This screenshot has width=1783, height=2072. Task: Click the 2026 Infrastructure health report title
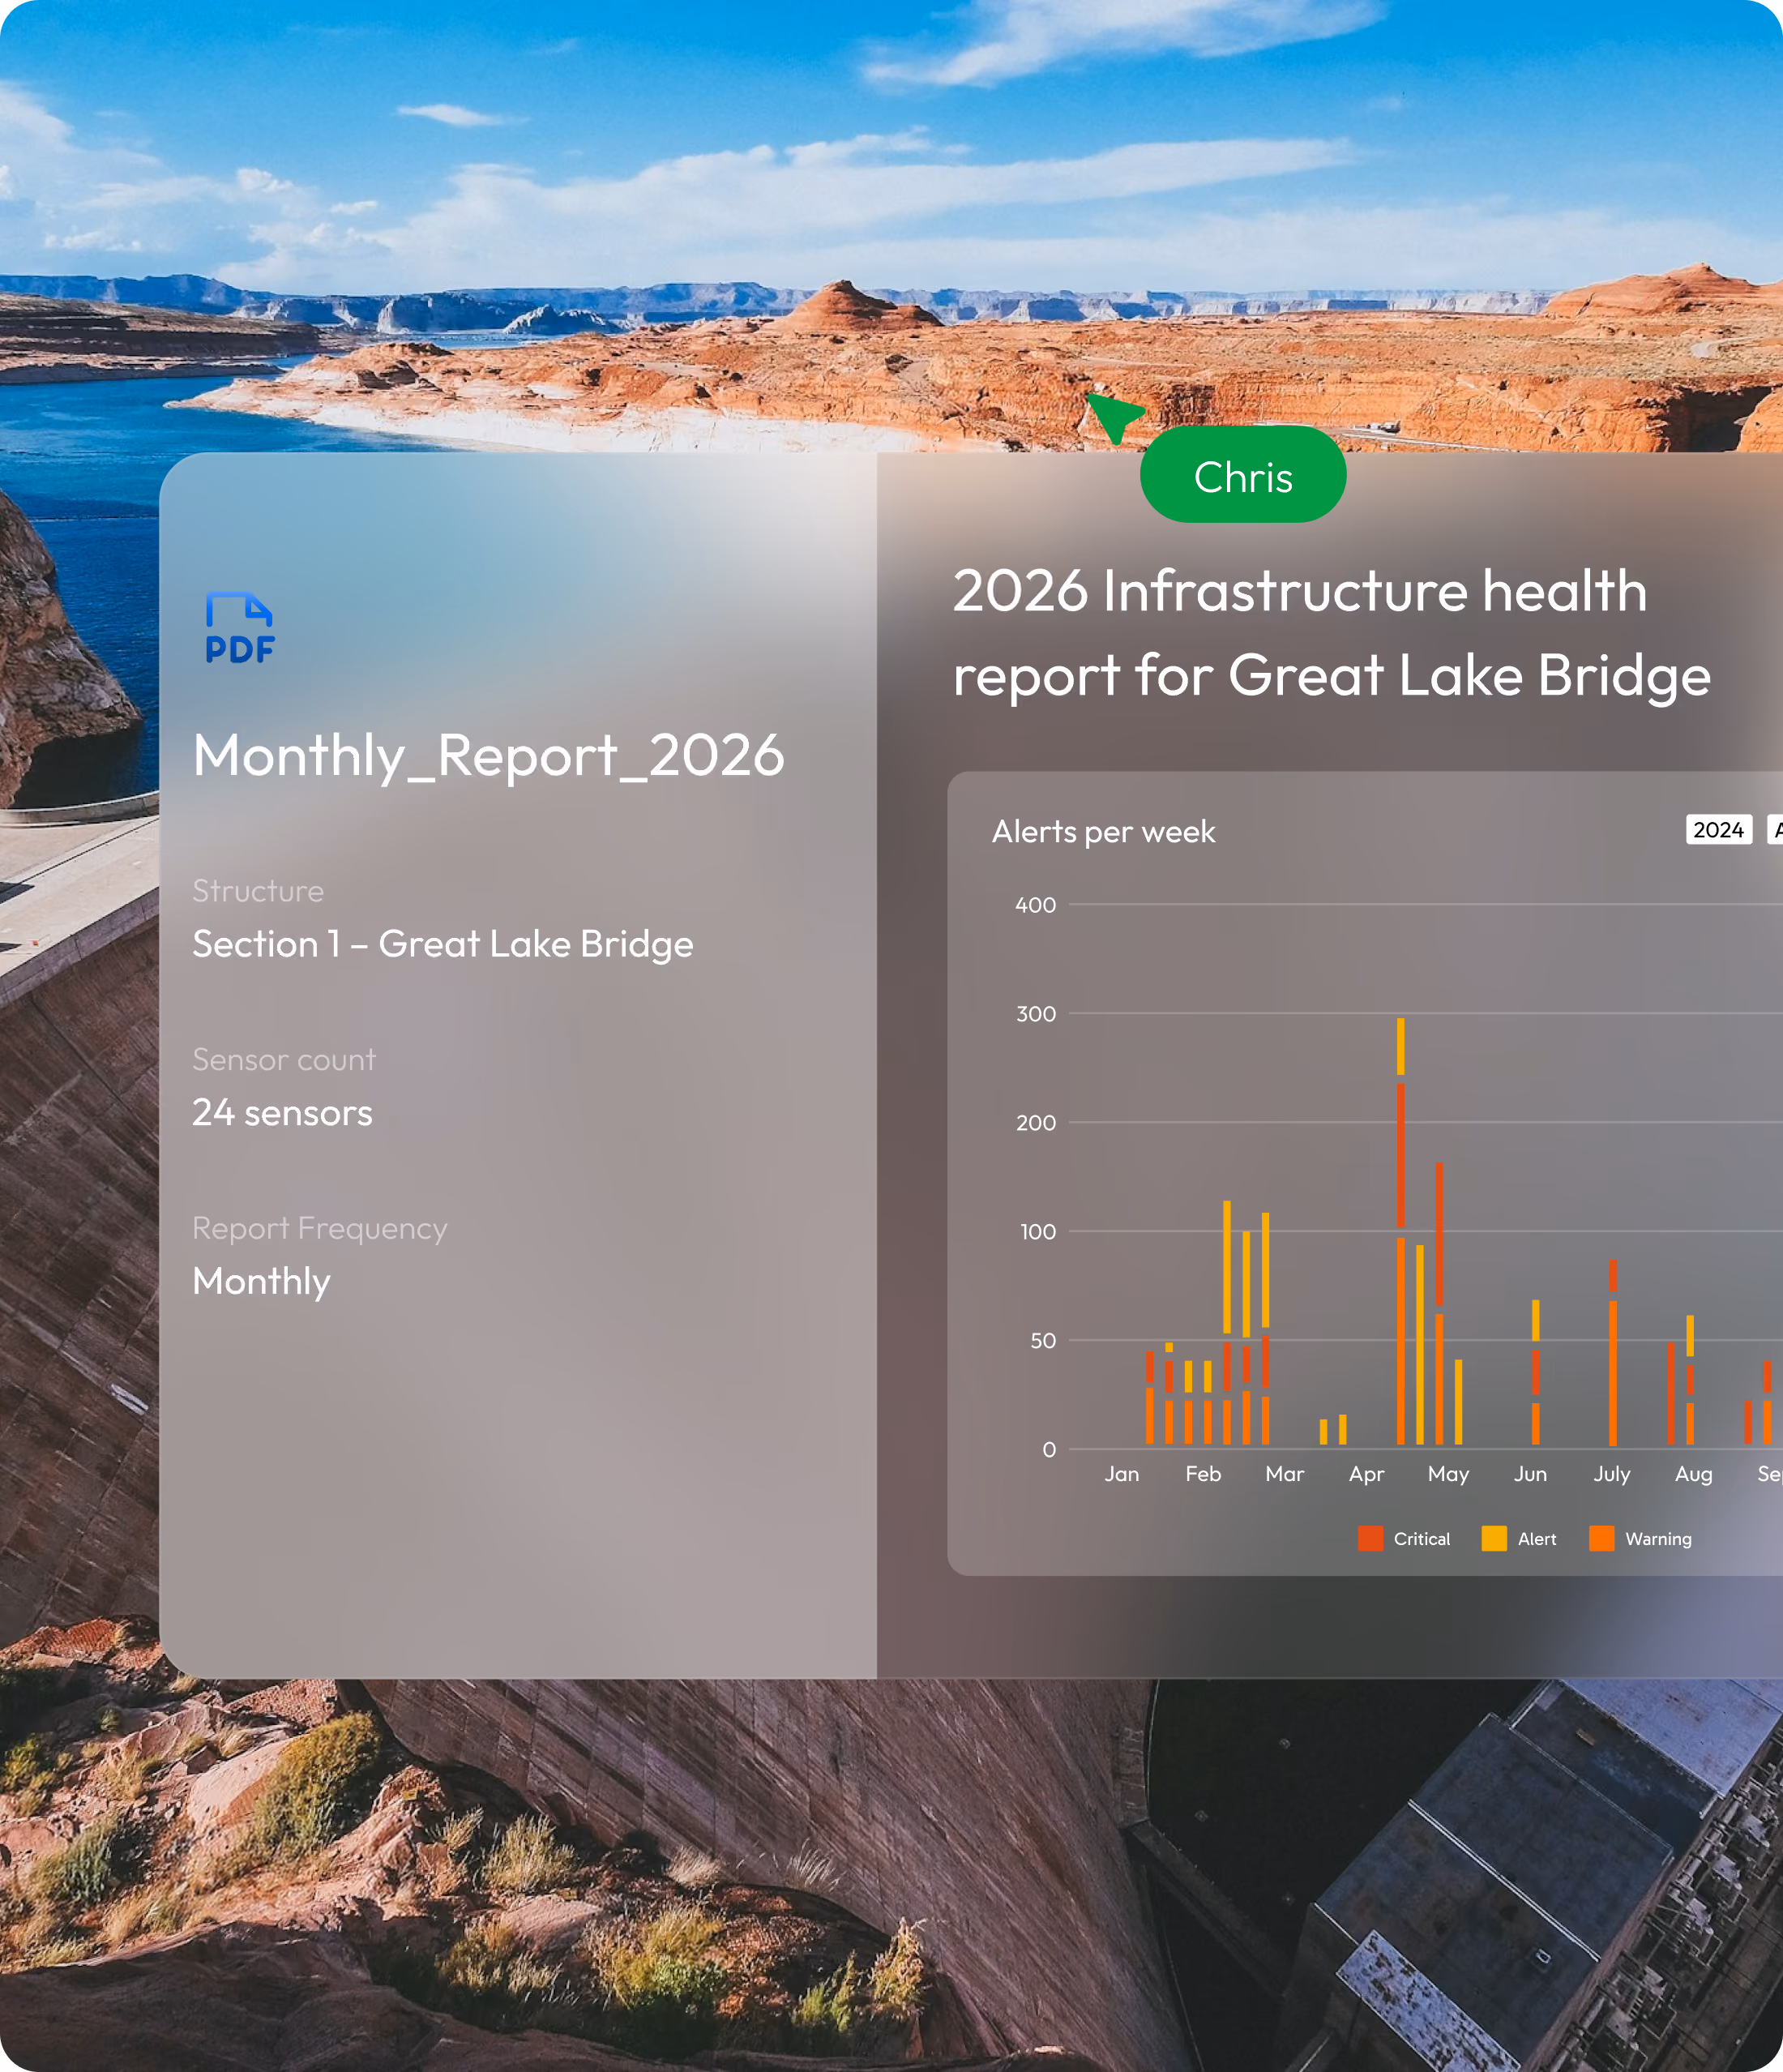(x=1331, y=632)
